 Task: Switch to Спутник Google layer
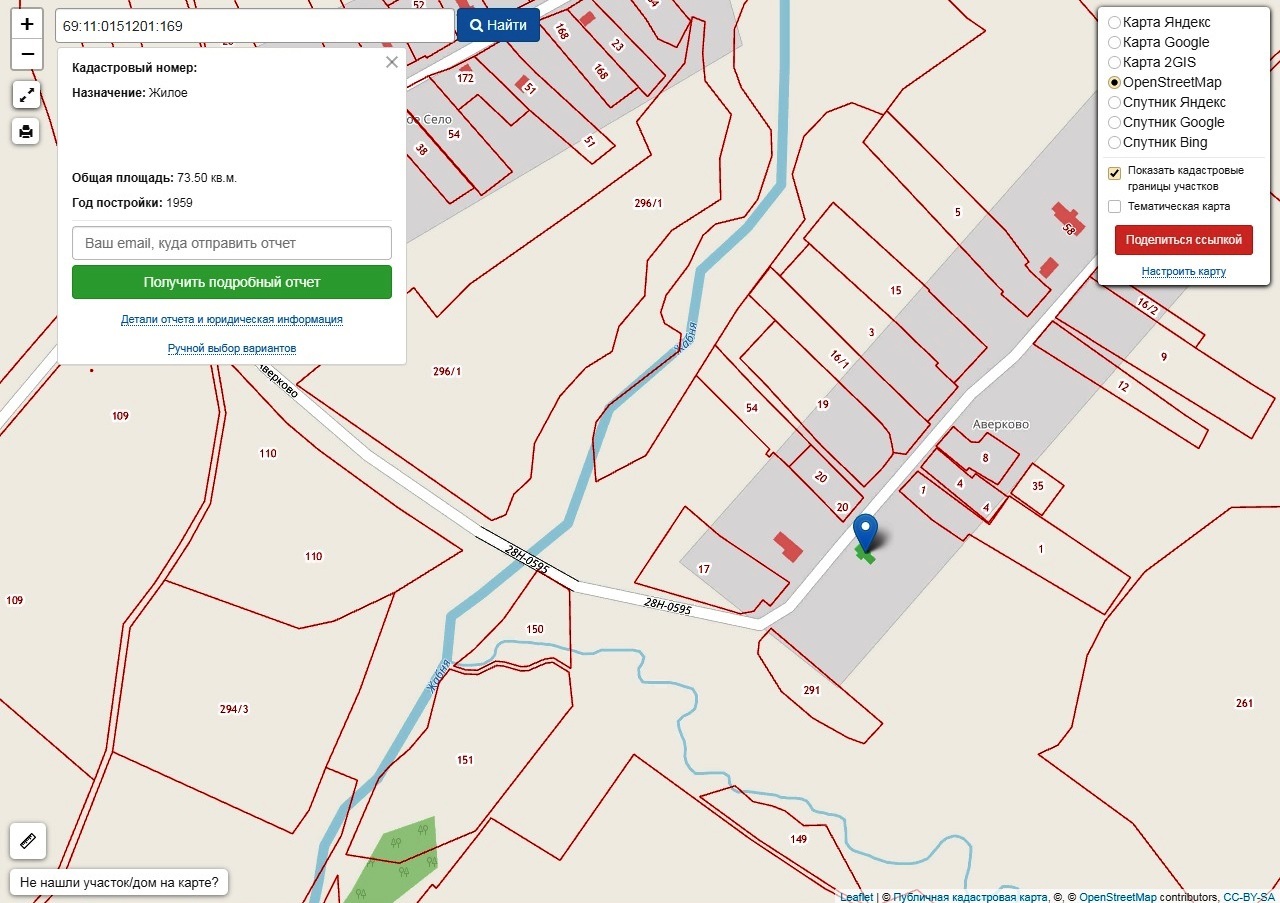[x=1114, y=122]
